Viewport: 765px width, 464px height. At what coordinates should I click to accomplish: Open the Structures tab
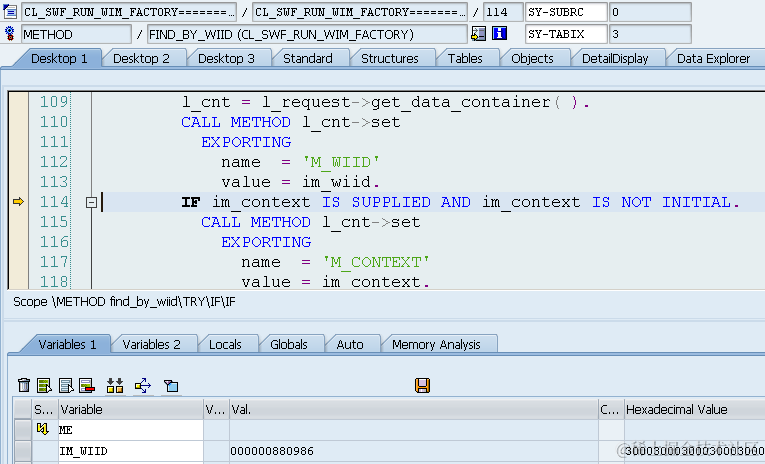[x=390, y=59]
